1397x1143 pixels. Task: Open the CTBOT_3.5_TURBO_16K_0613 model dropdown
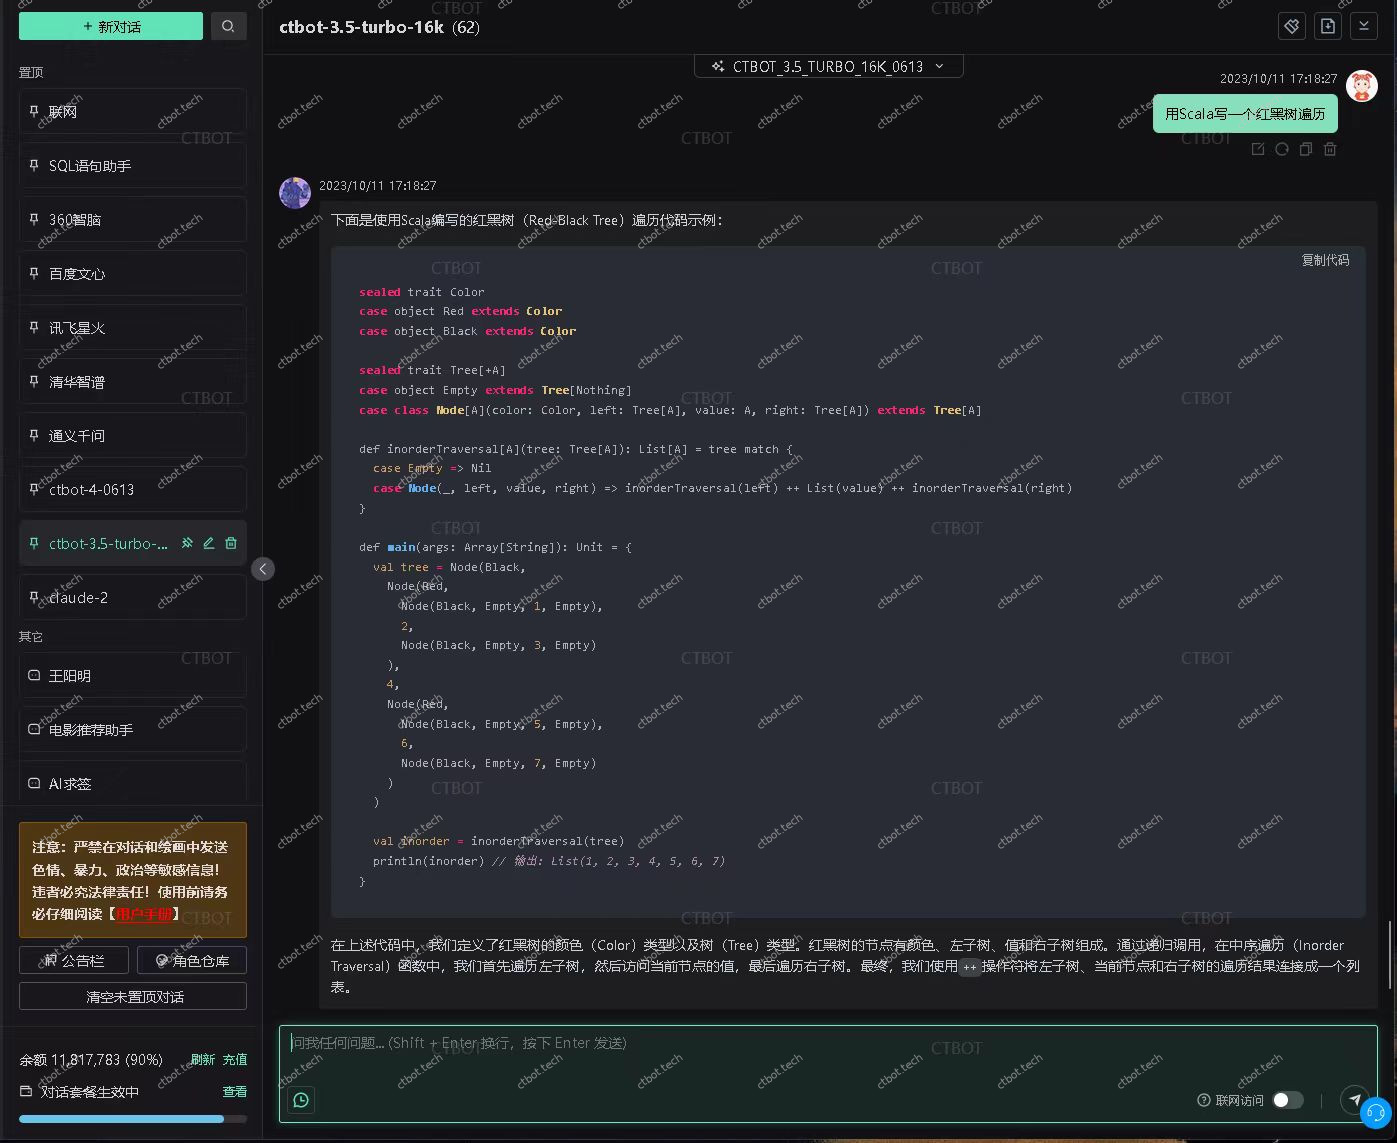[x=828, y=66]
